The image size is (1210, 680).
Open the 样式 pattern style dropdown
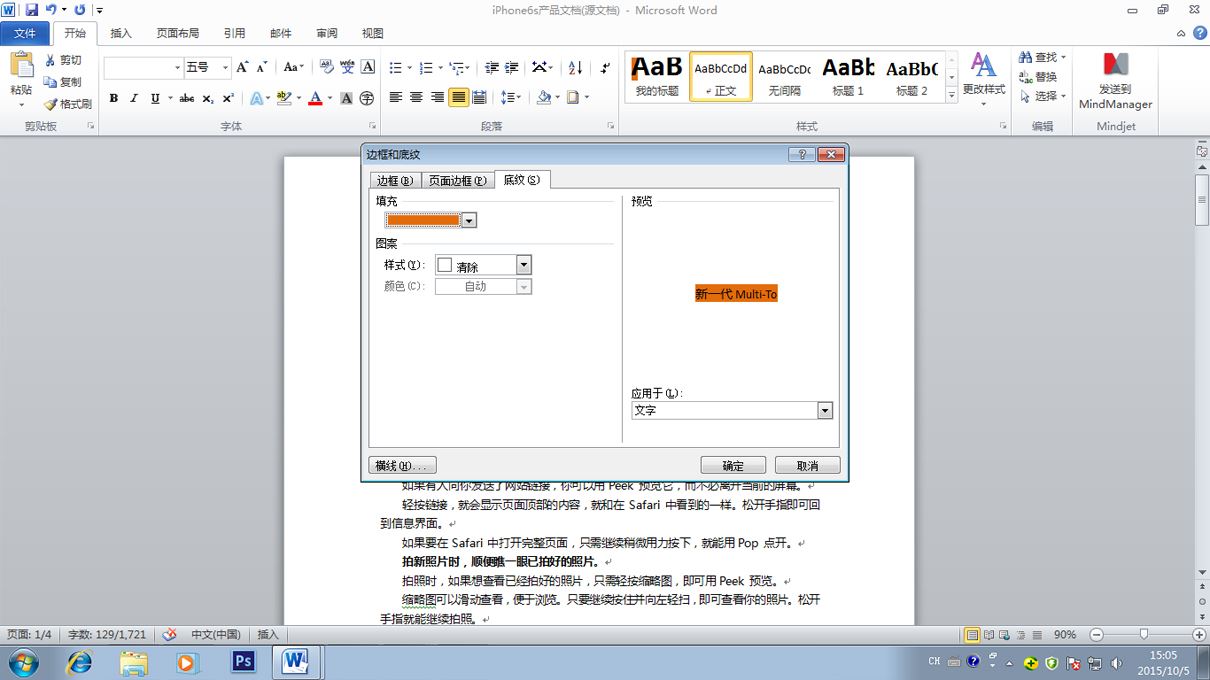pyautogui.click(x=523, y=265)
